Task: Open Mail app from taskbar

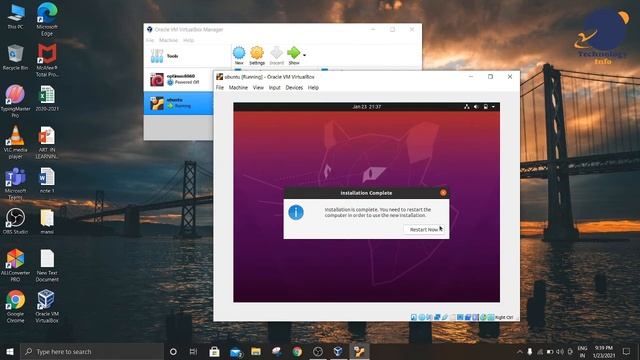Action: click(236, 351)
